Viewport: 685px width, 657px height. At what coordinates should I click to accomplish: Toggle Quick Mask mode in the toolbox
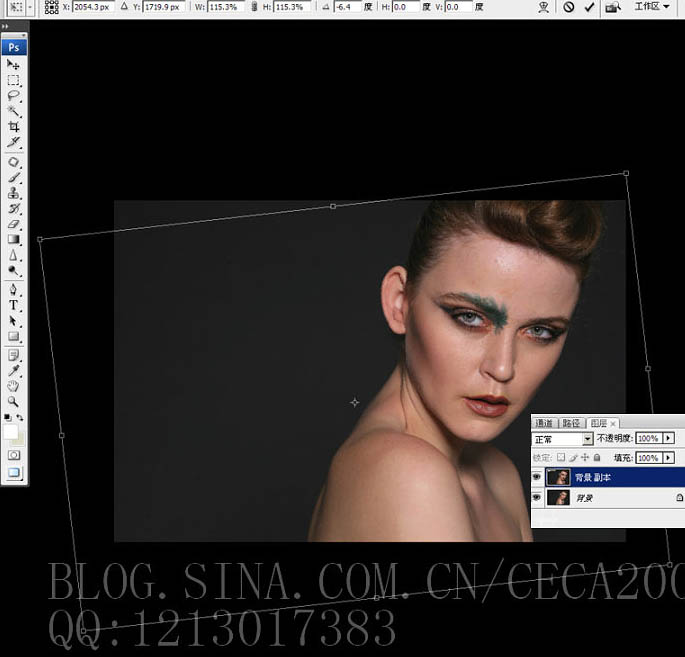click(x=14, y=455)
